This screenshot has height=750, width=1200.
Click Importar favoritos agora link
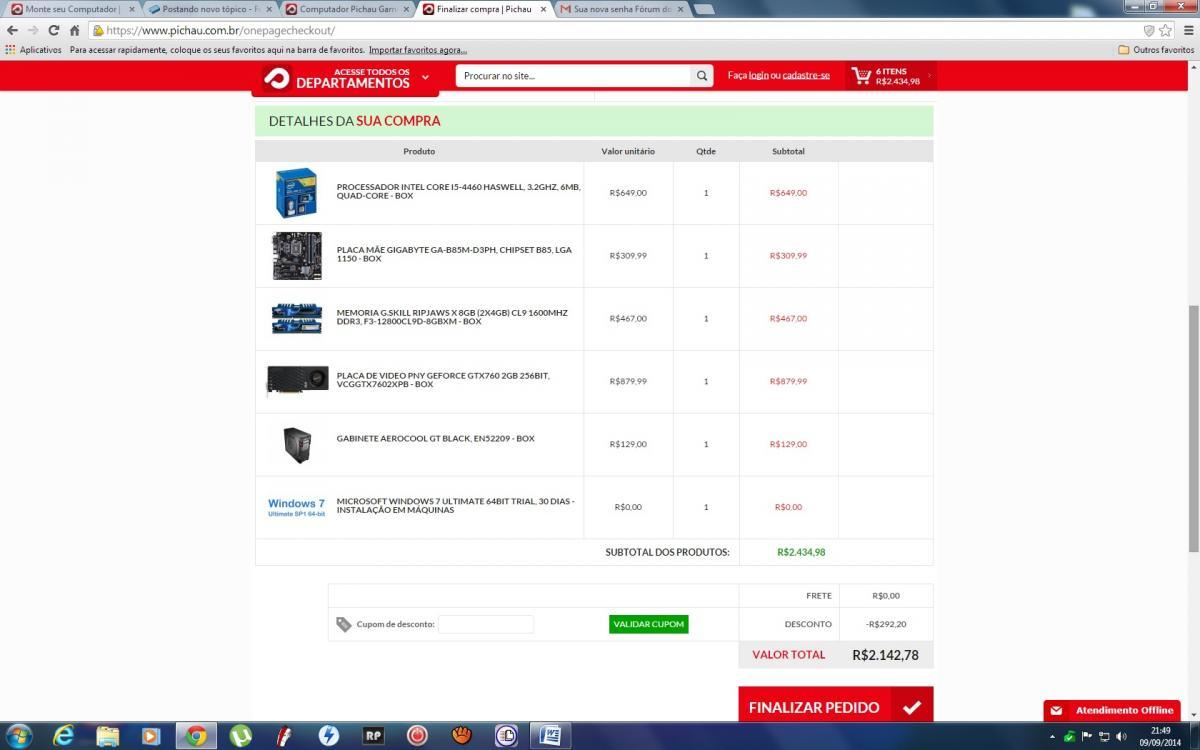pyautogui.click(x=417, y=50)
